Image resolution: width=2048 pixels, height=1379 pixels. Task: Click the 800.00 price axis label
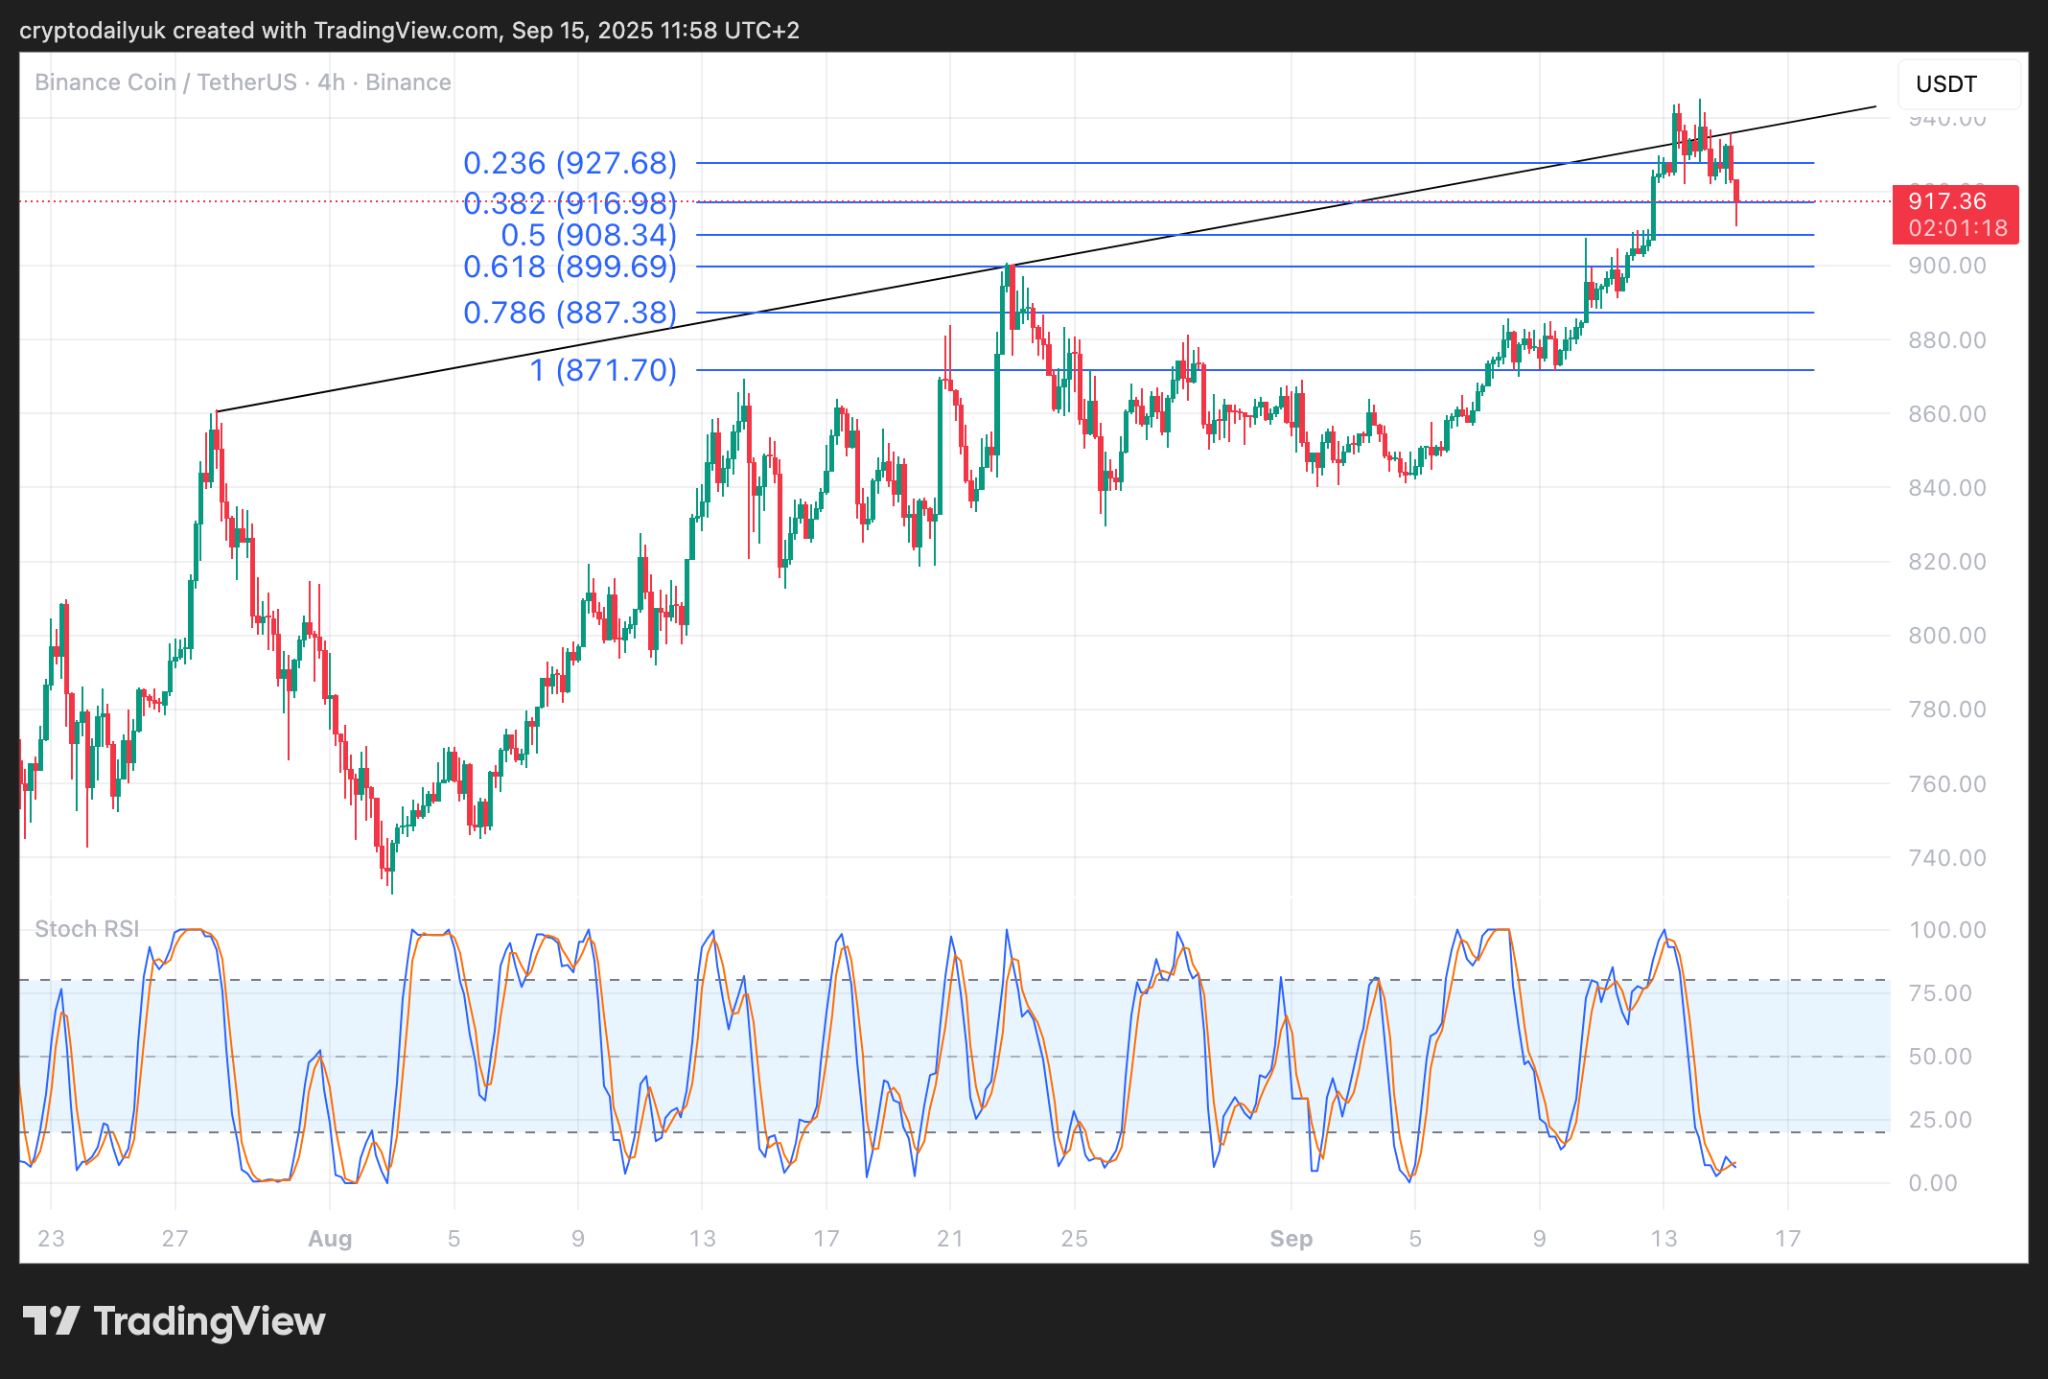pos(1946,636)
